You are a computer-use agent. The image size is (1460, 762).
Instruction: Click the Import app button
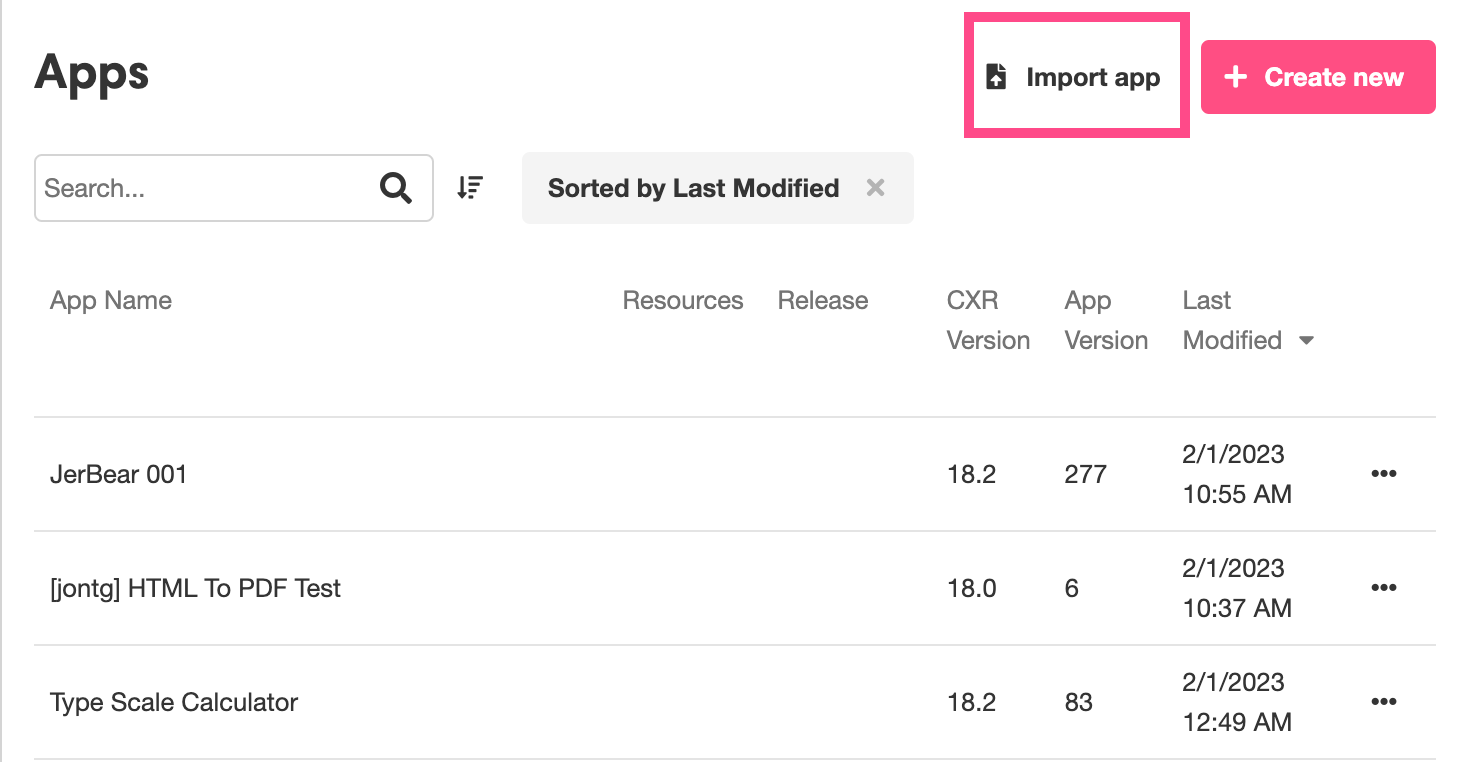(x=1077, y=77)
